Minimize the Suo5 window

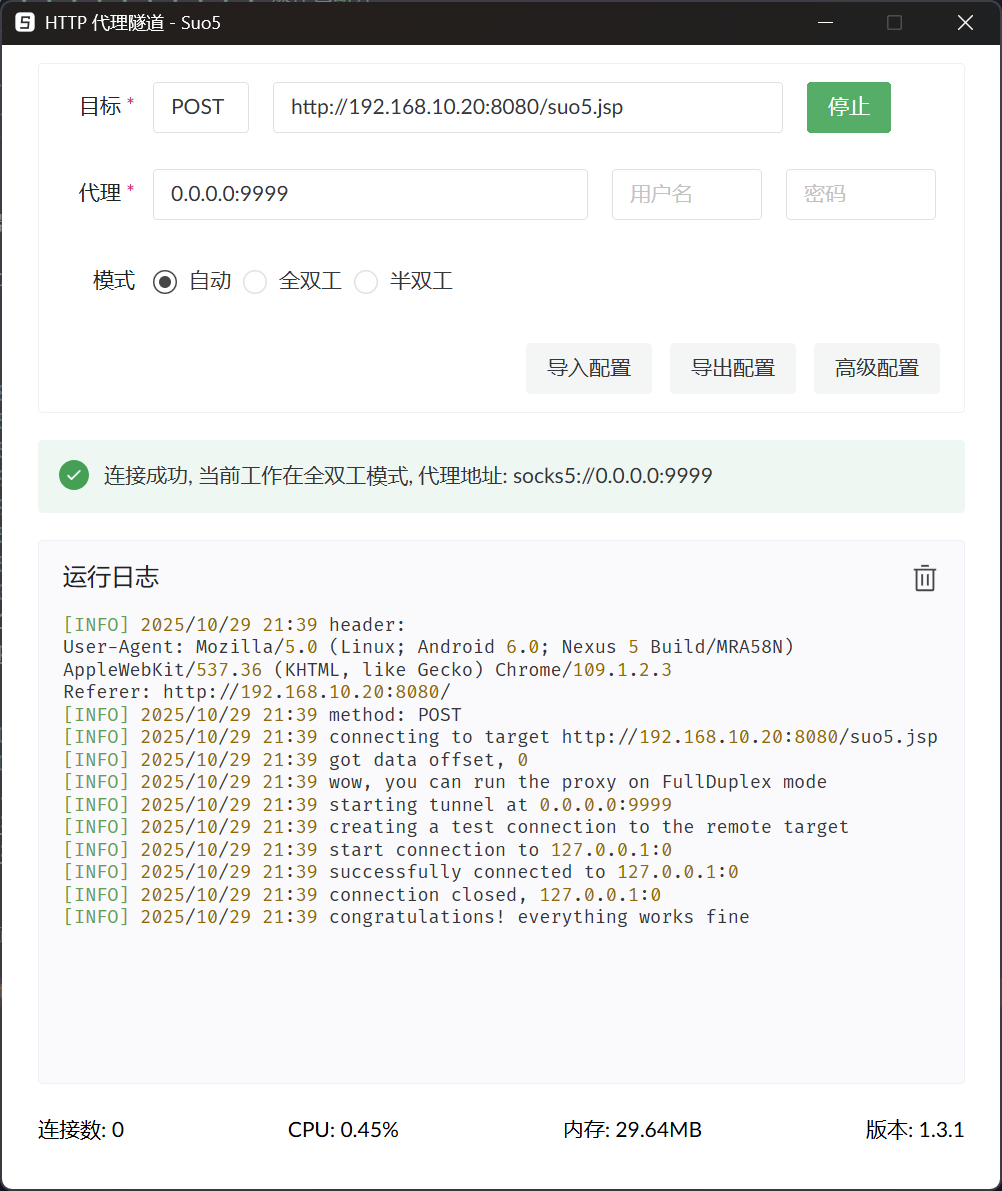click(x=824, y=23)
